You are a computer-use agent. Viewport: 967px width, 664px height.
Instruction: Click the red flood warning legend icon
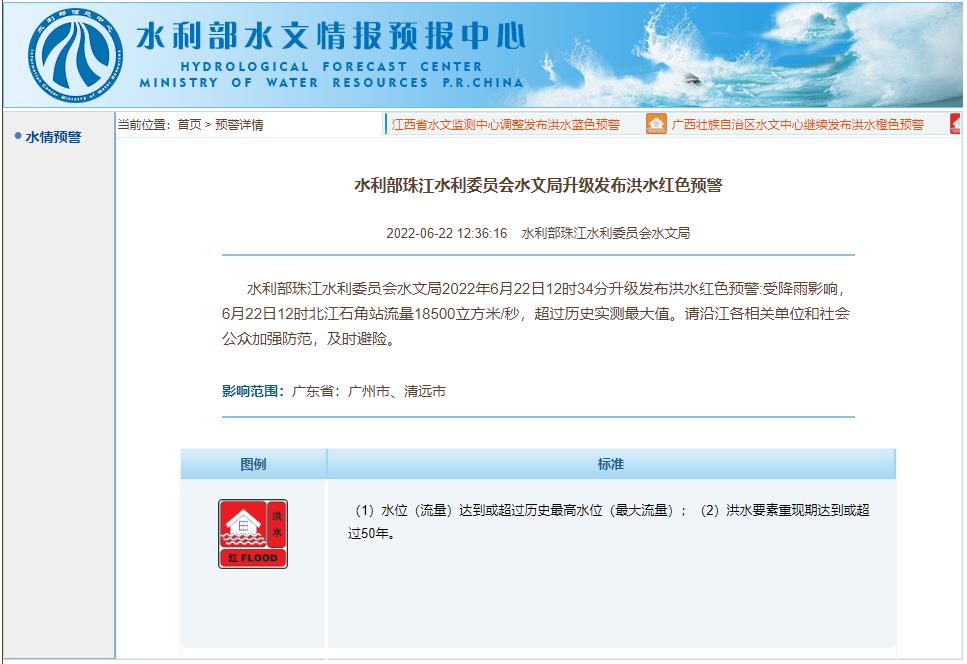tap(253, 534)
